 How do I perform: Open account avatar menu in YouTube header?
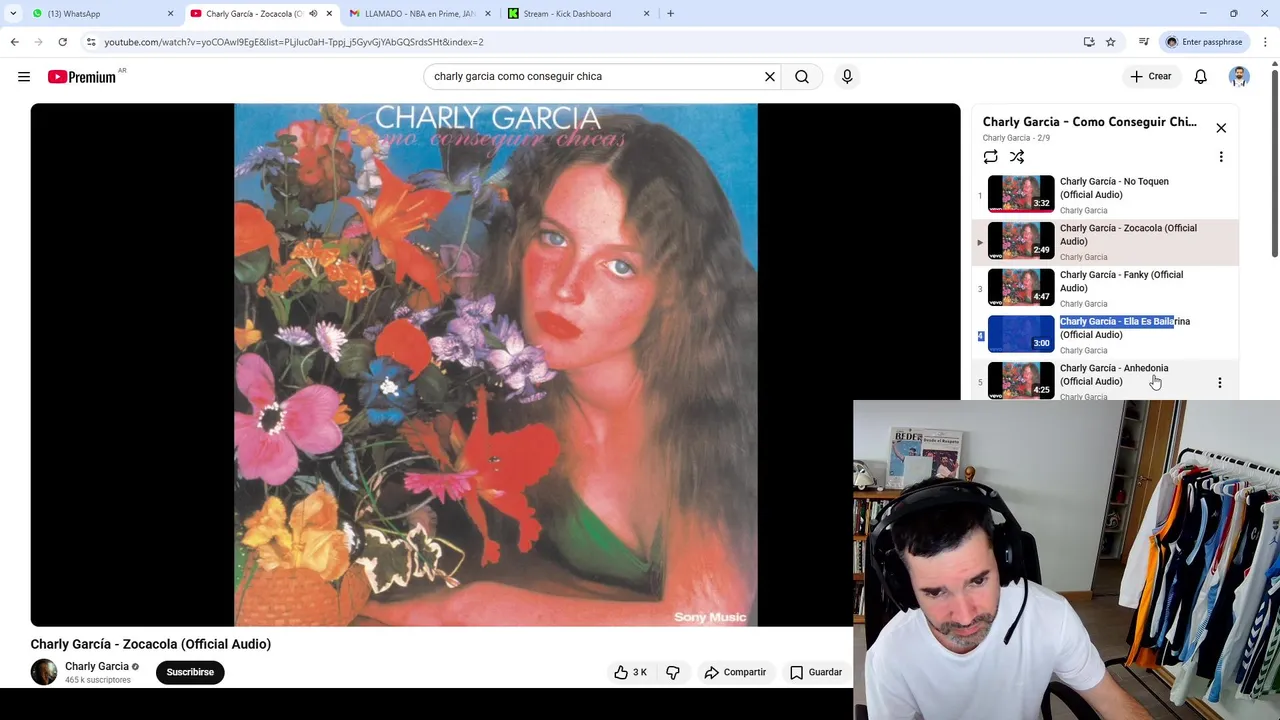click(x=1239, y=76)
